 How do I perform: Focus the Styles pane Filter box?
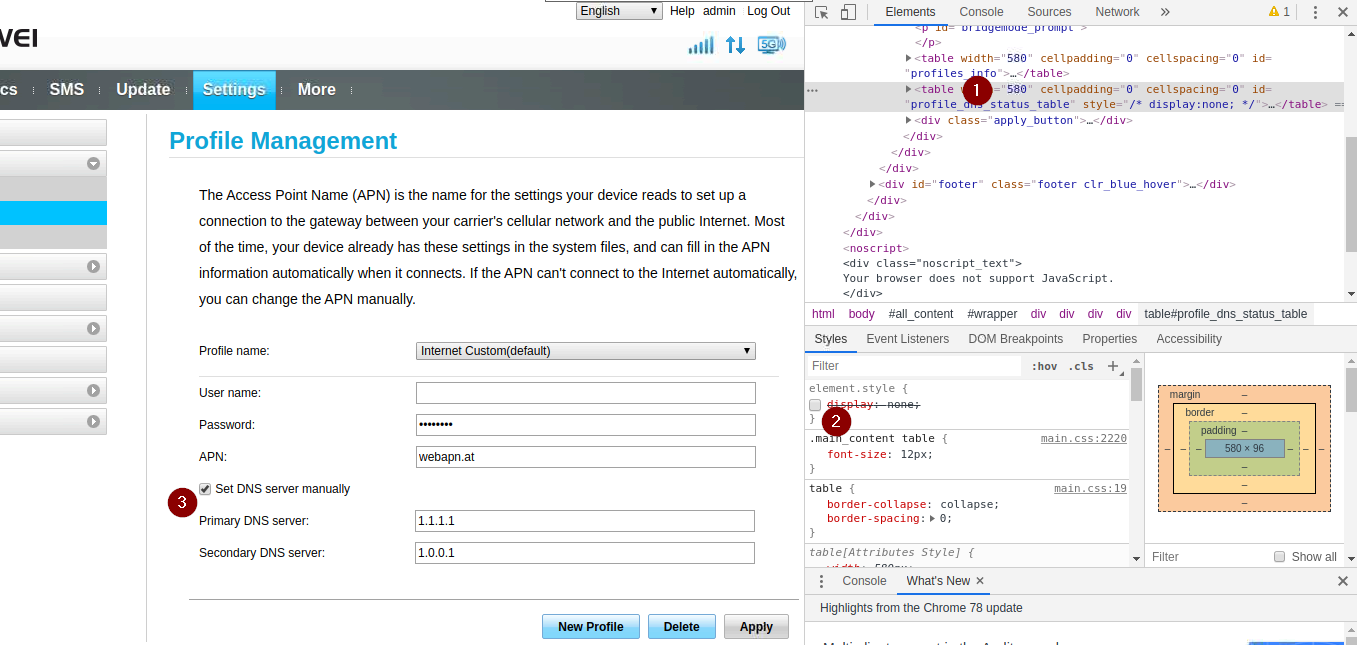click(x=914, y=366)
